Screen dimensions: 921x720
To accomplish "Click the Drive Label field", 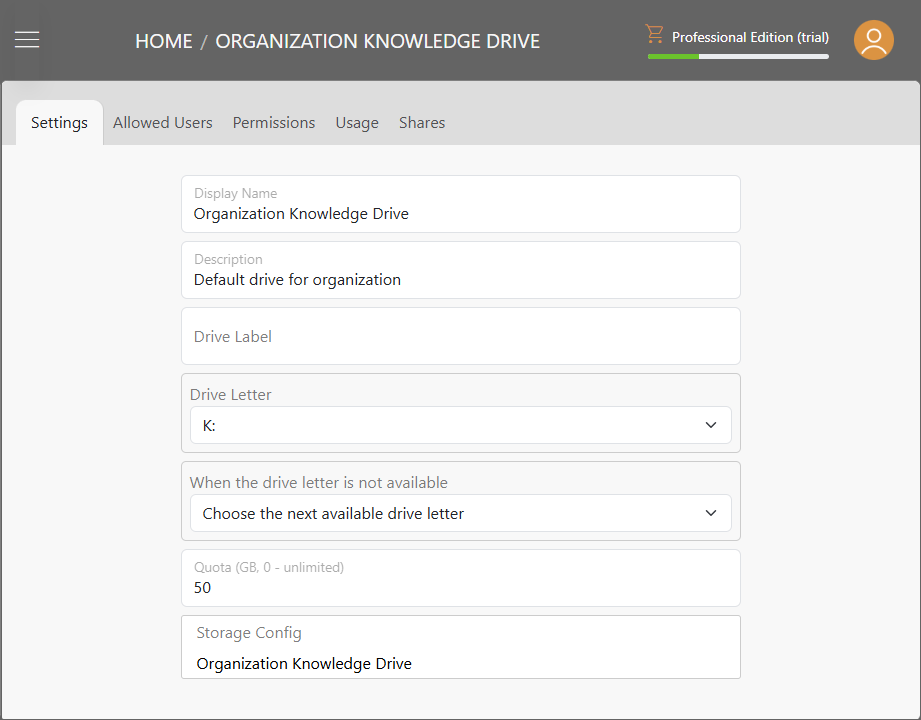I will [460, 336].
